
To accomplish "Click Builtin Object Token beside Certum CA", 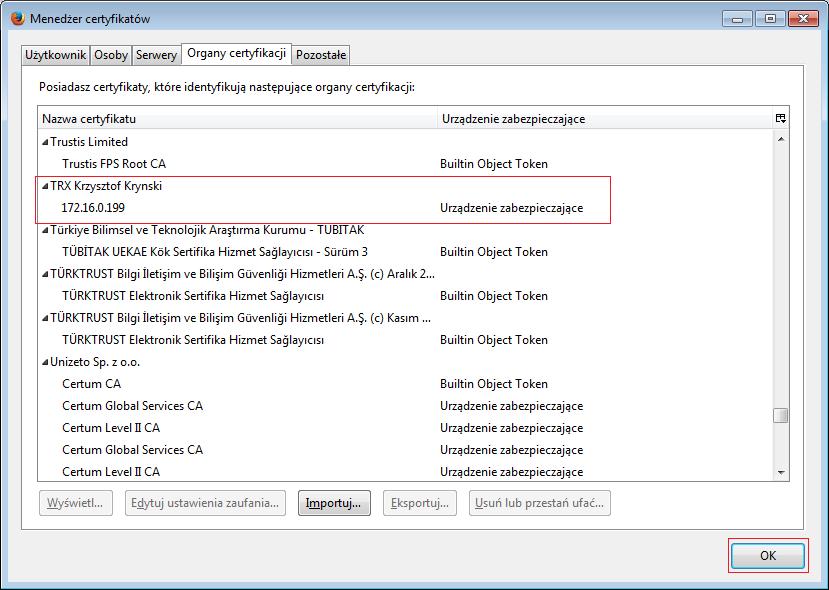I will tap(494, 384).
